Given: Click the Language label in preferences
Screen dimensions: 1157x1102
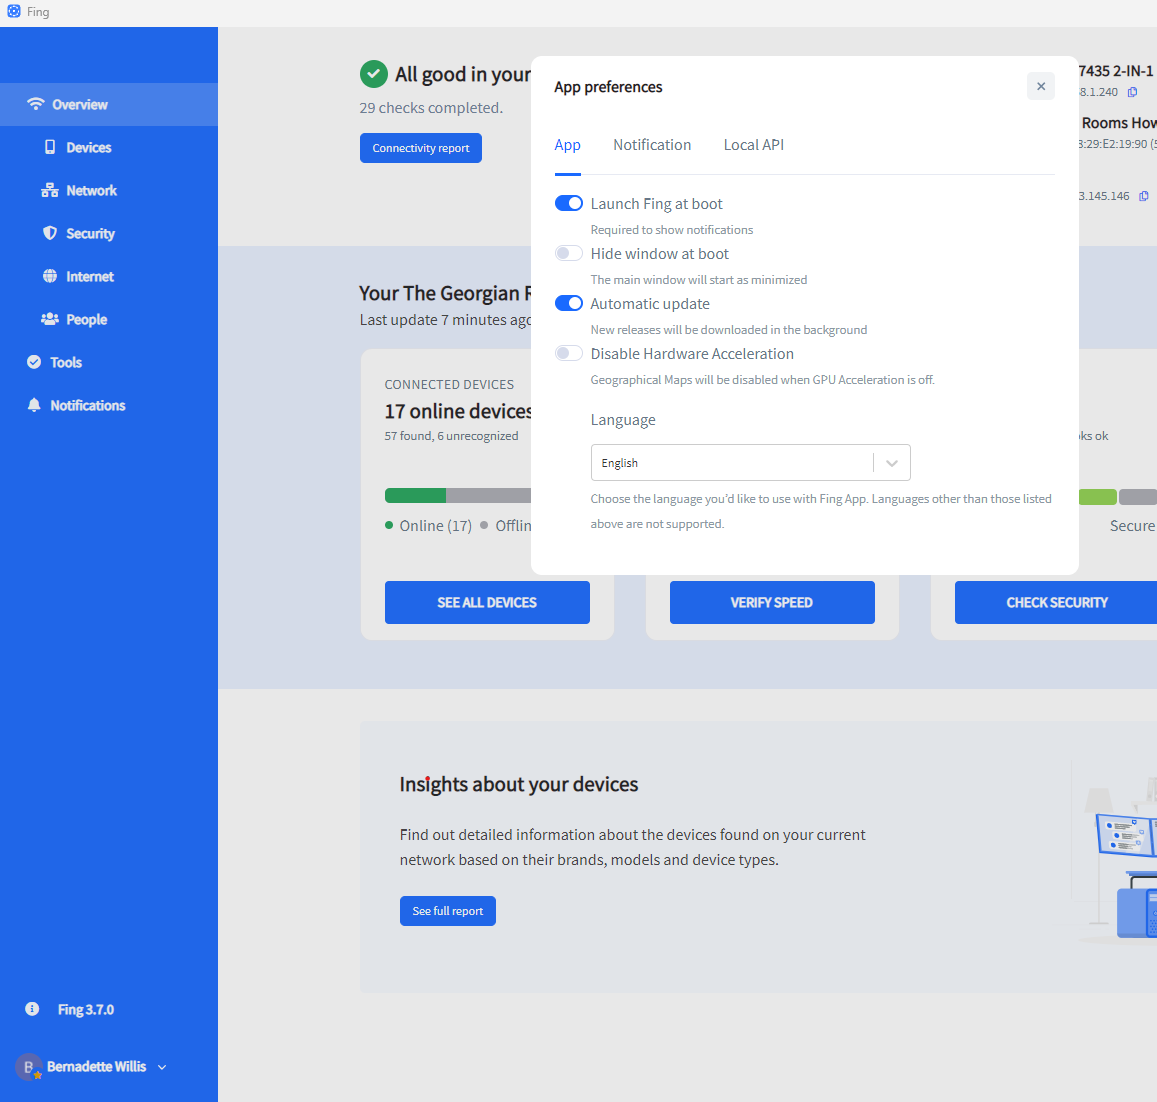Looking at the screenshot, I should [x=623, y=420].
